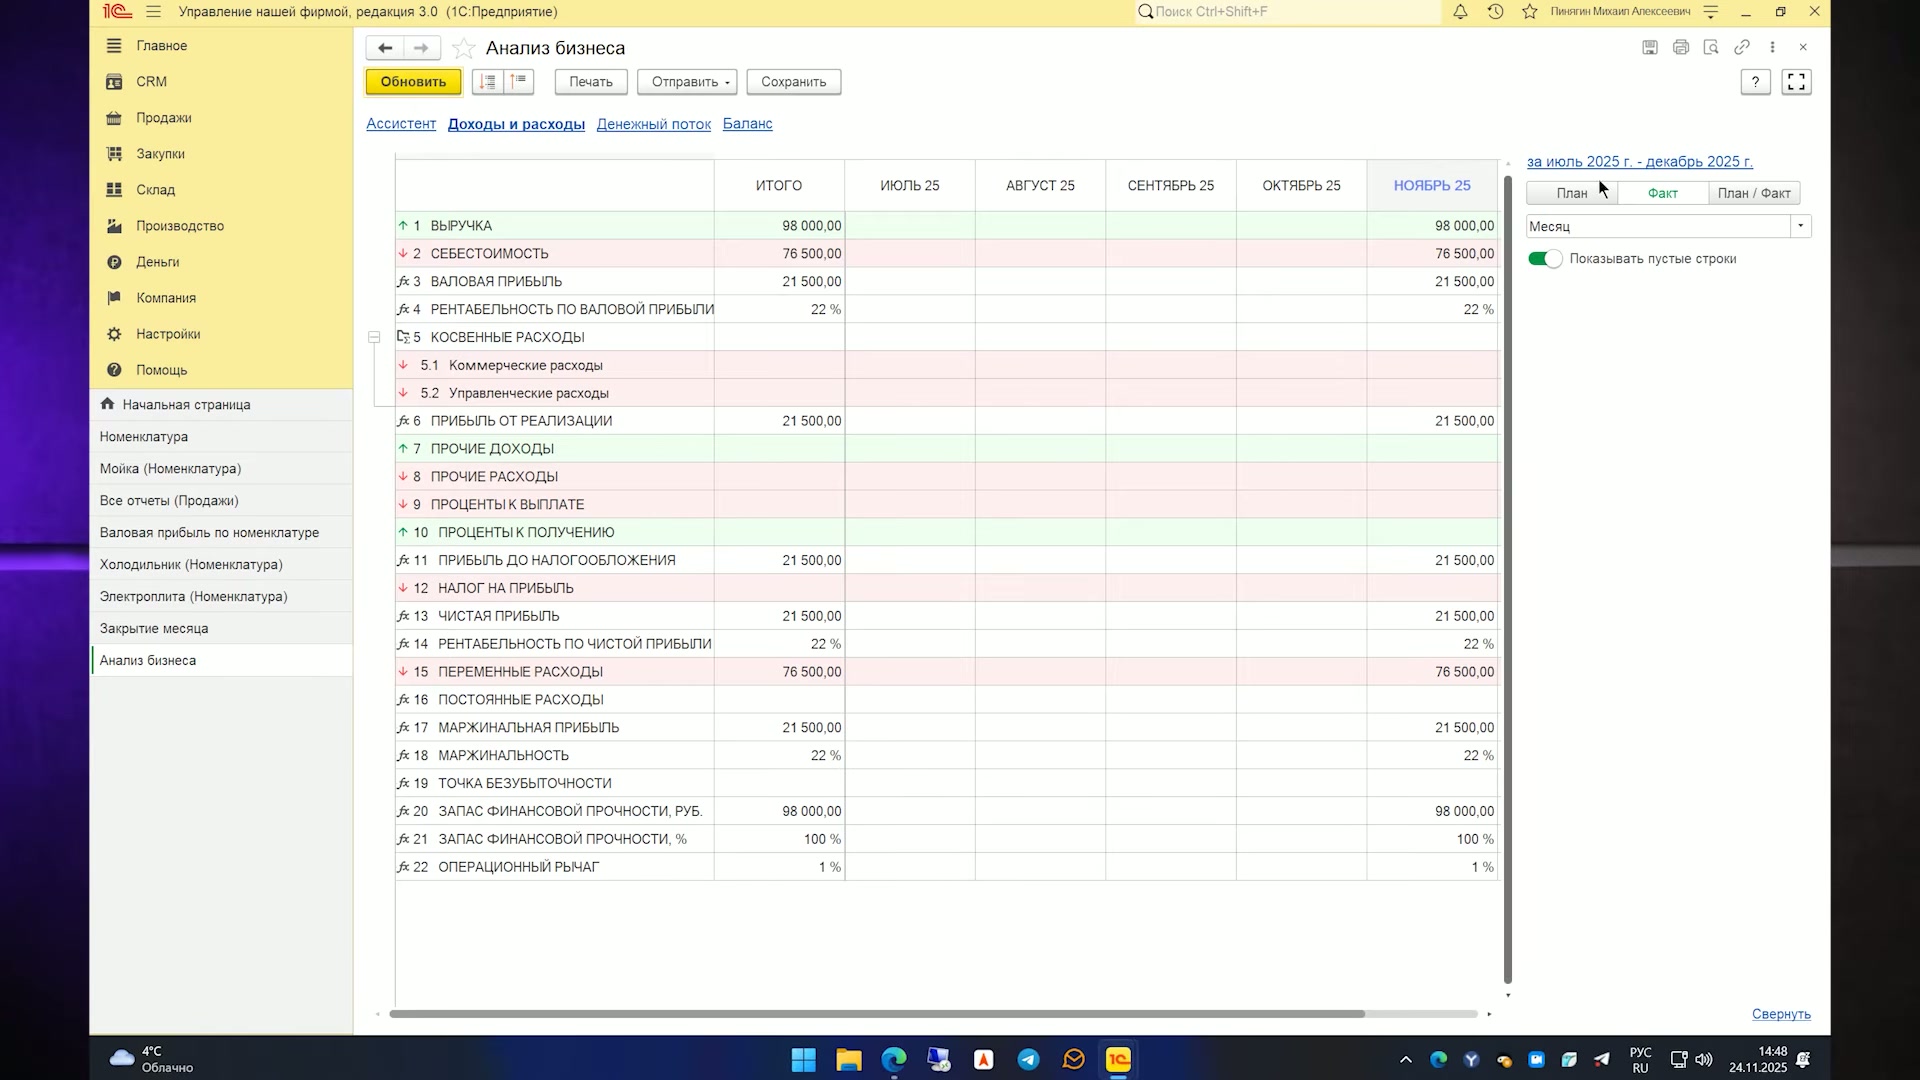Click the notifications bell icon

tap(1460, 12)
